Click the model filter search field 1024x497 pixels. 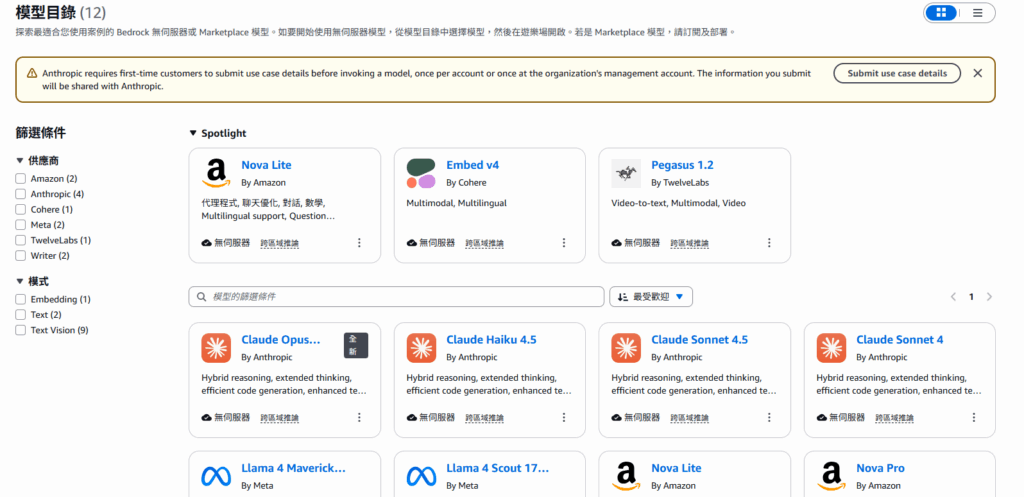click(x=396, y=297)
